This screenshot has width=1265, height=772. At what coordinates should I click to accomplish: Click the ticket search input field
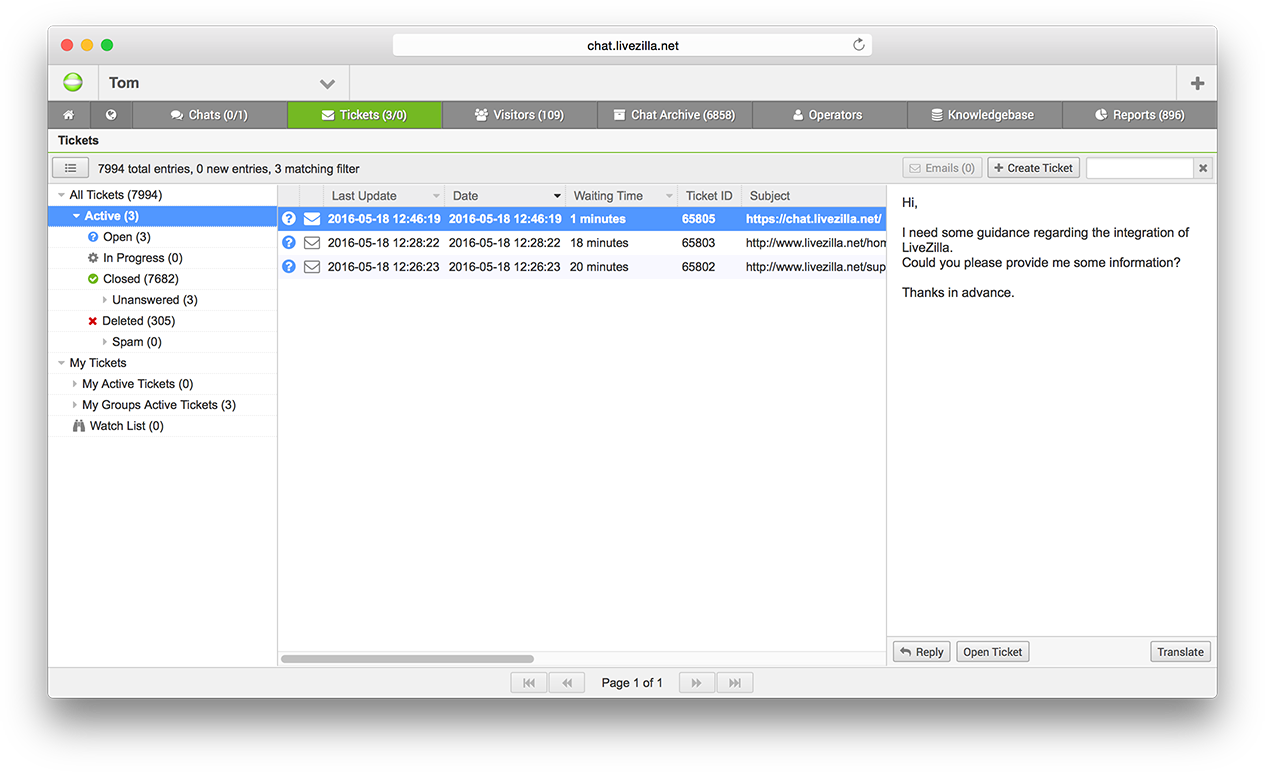pyautogui.click(x=1139, y=168)
